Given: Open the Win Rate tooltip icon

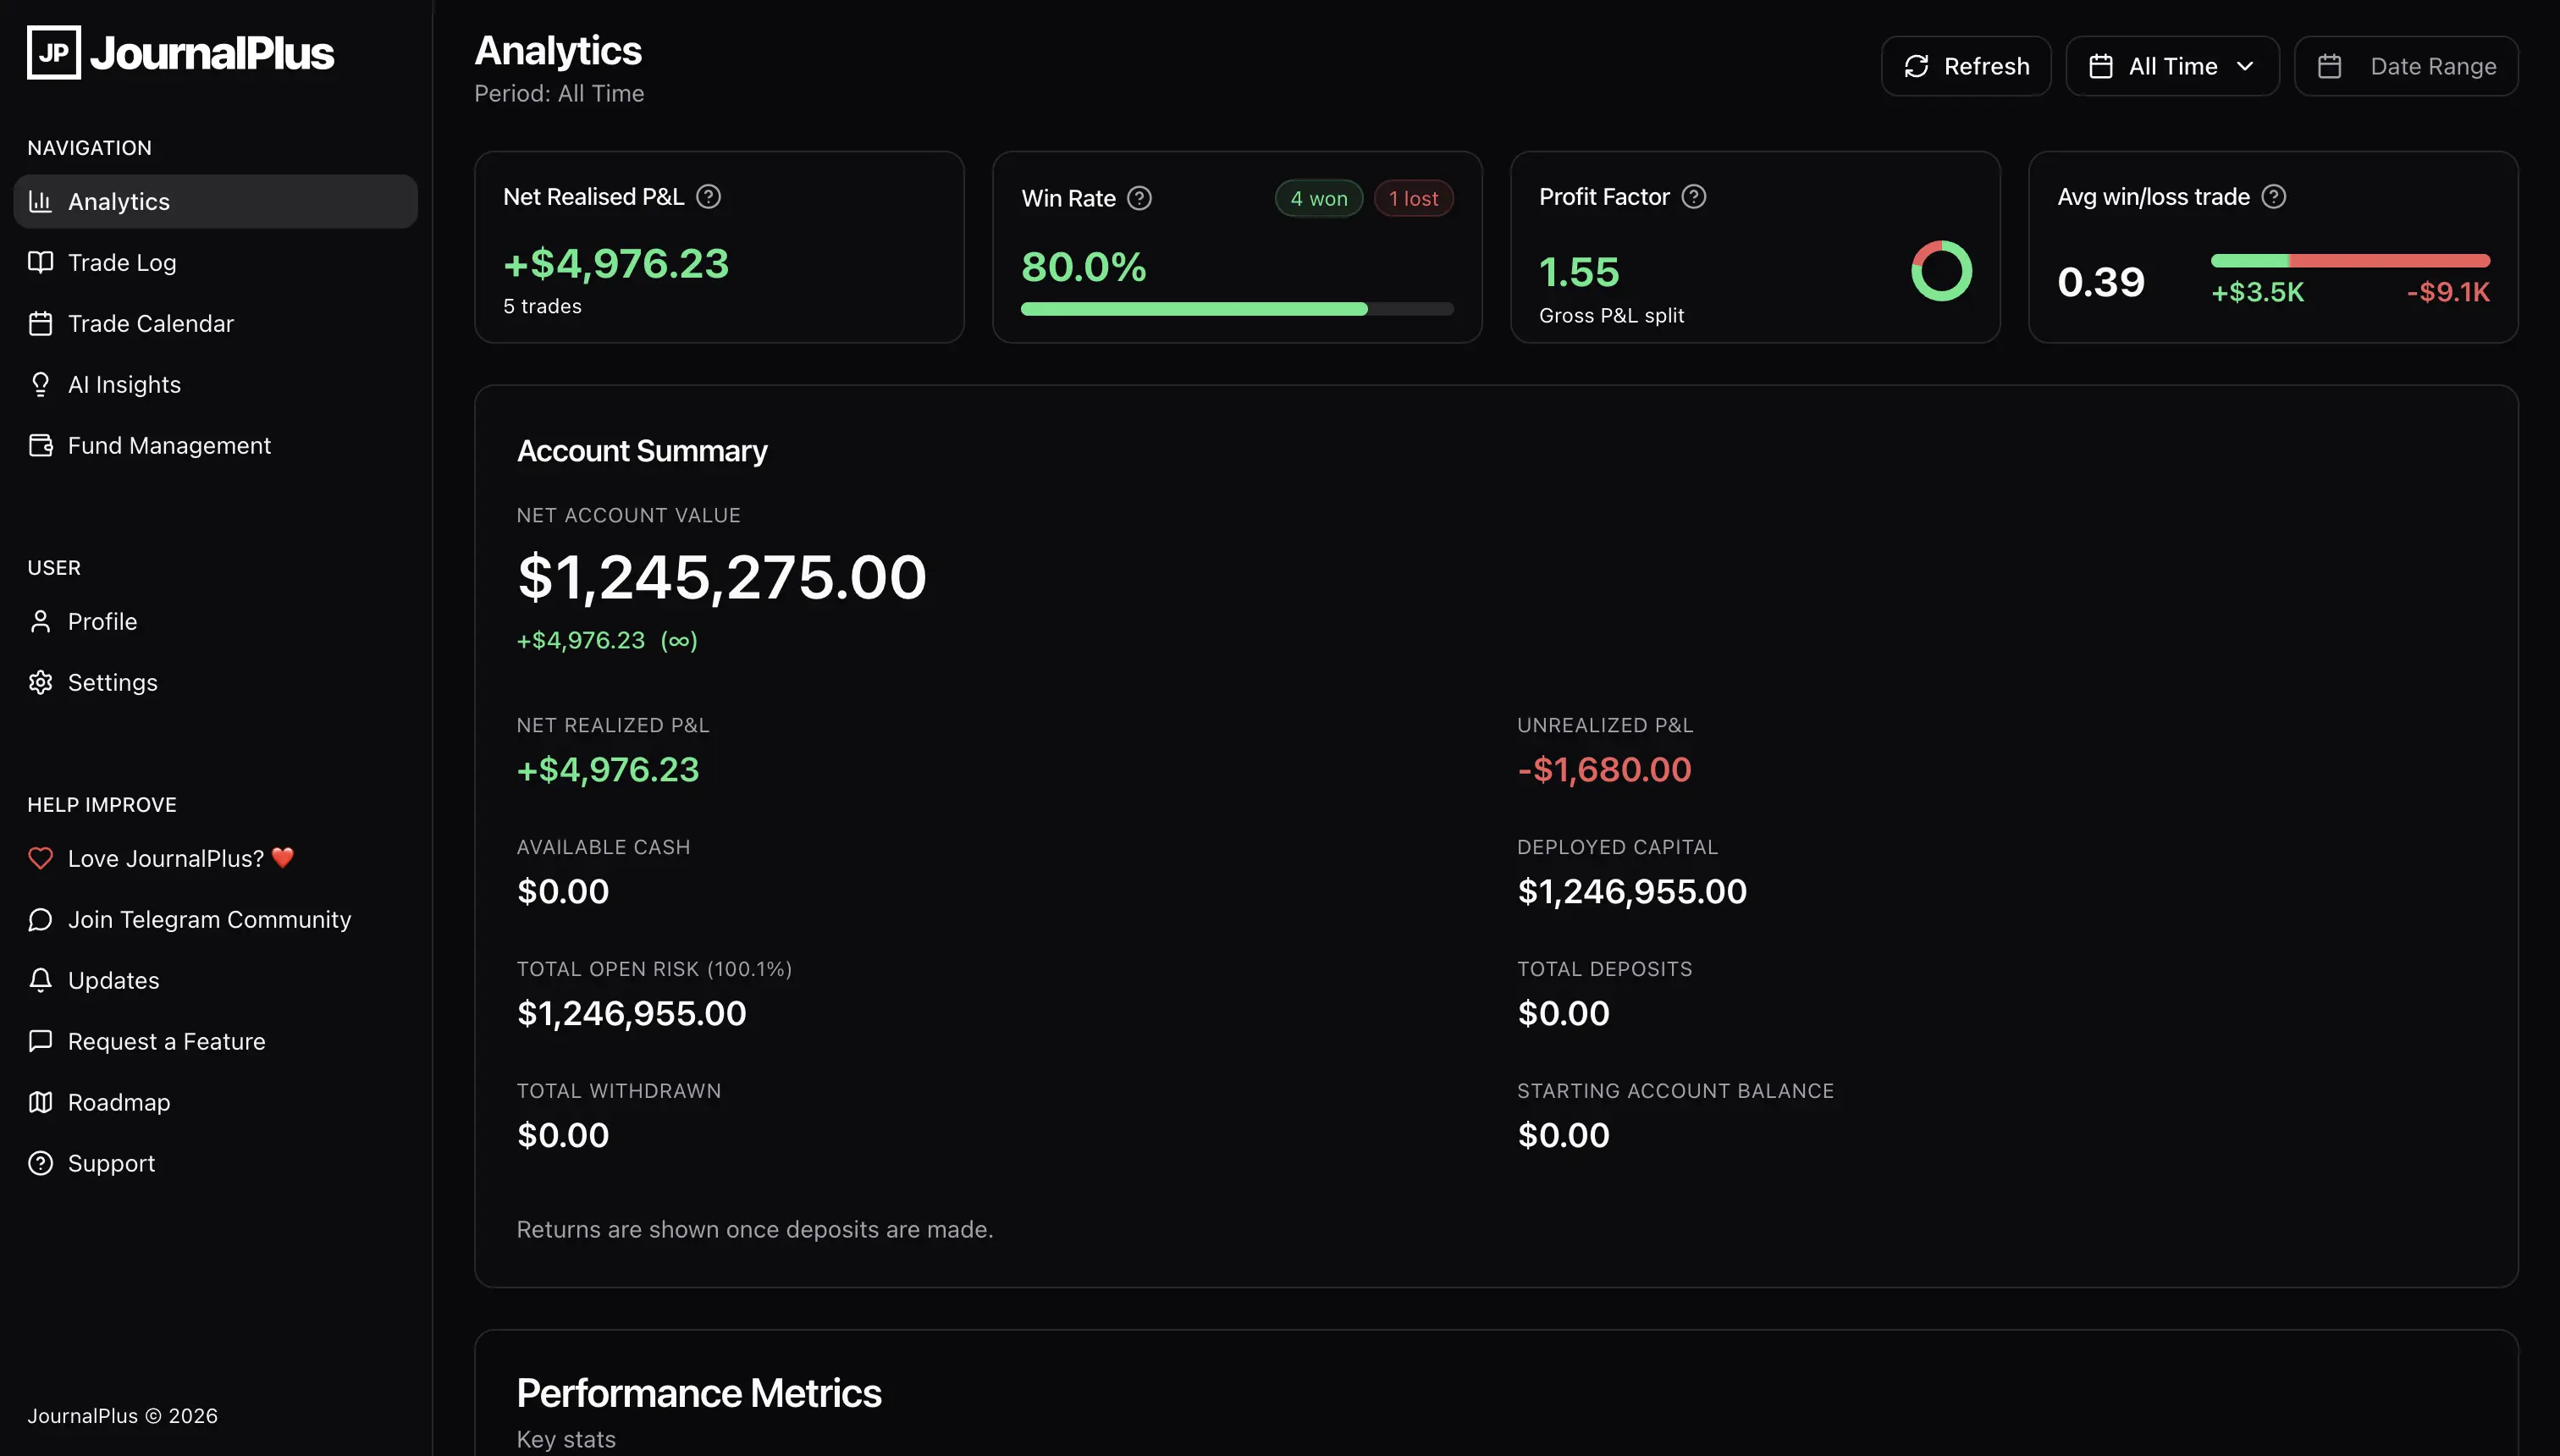Looking at the screenshot, I should (1139, 198).
